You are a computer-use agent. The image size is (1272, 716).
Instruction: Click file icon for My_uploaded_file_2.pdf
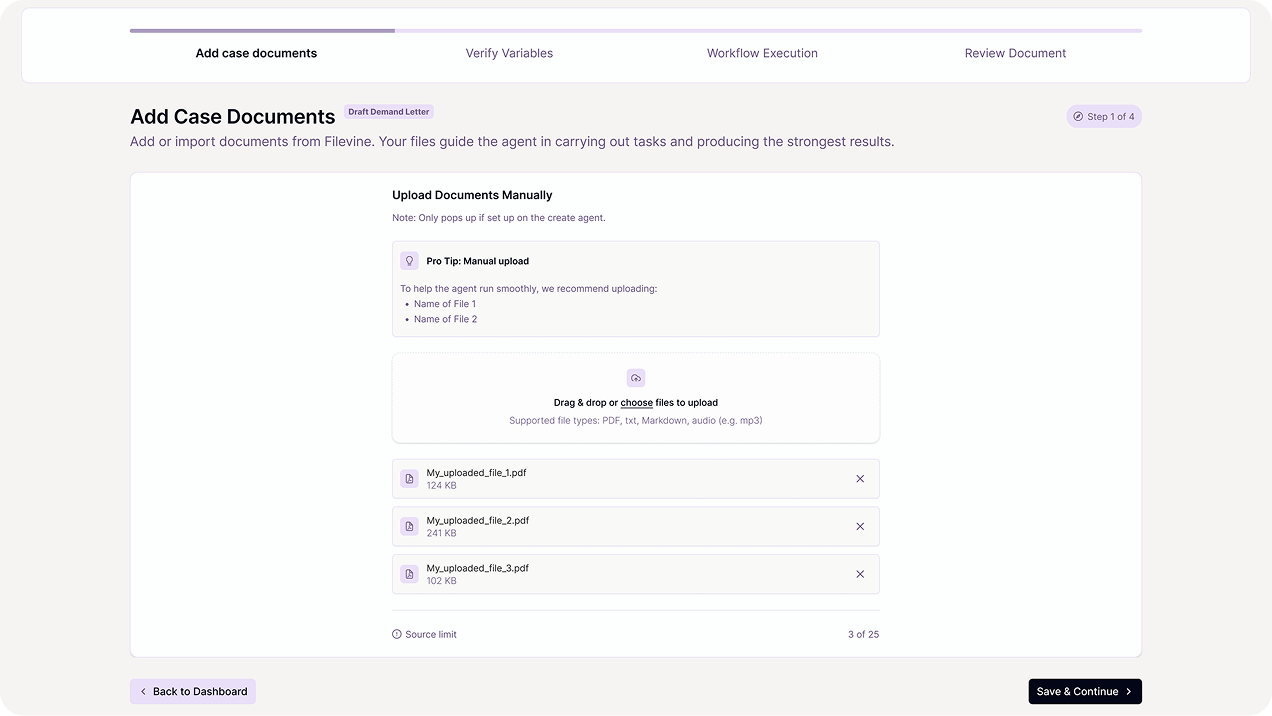pos(409,527)
